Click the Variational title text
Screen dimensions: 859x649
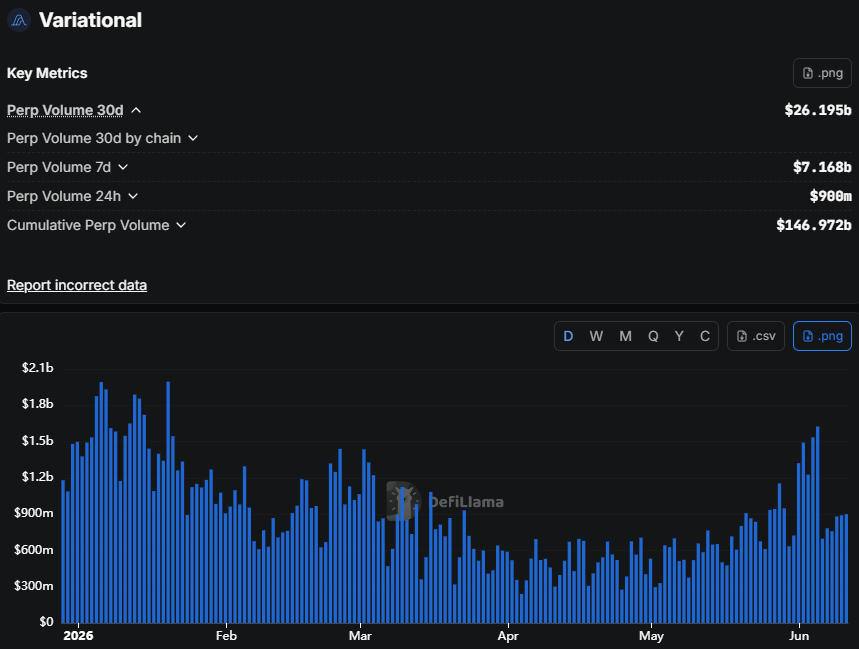90,20
